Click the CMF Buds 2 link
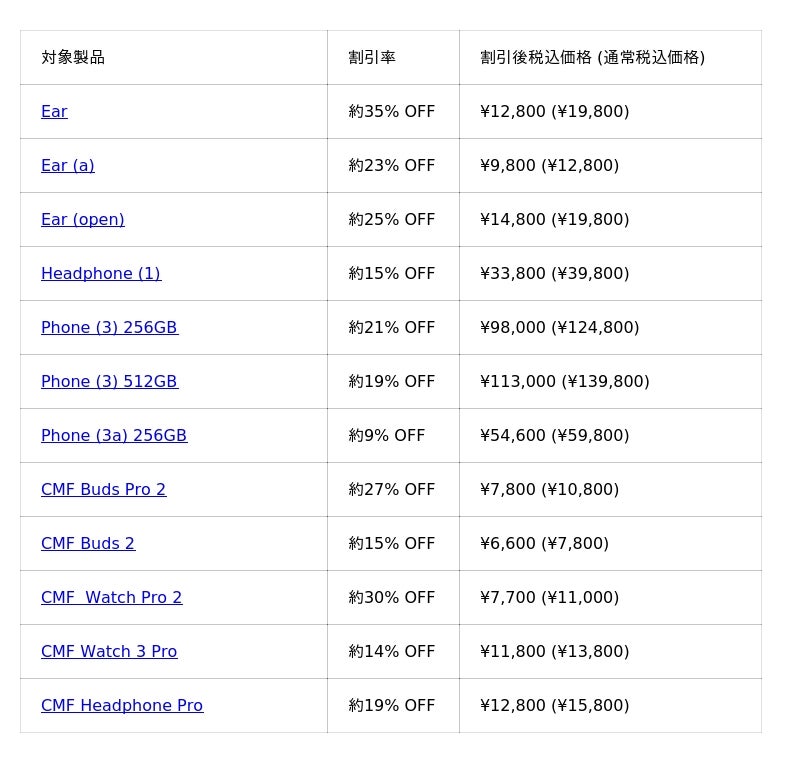The width and height of the screenshot is (800, 763). click(88, 544)
